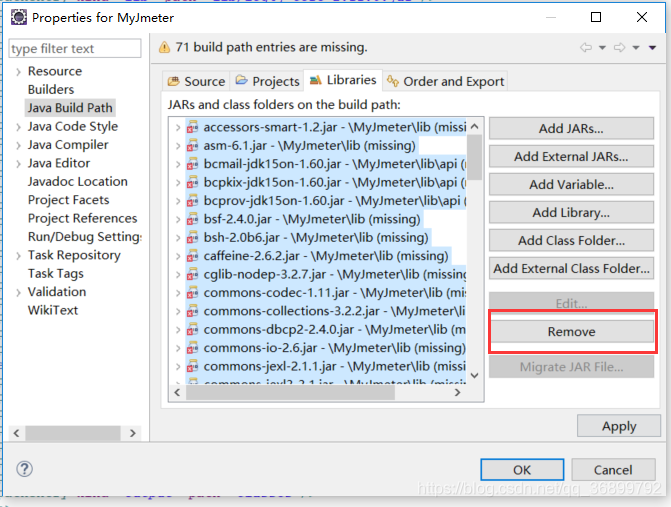Switch to the Source tab
Viewport: 671px width, 507px height.
click(x=196, y=81)
